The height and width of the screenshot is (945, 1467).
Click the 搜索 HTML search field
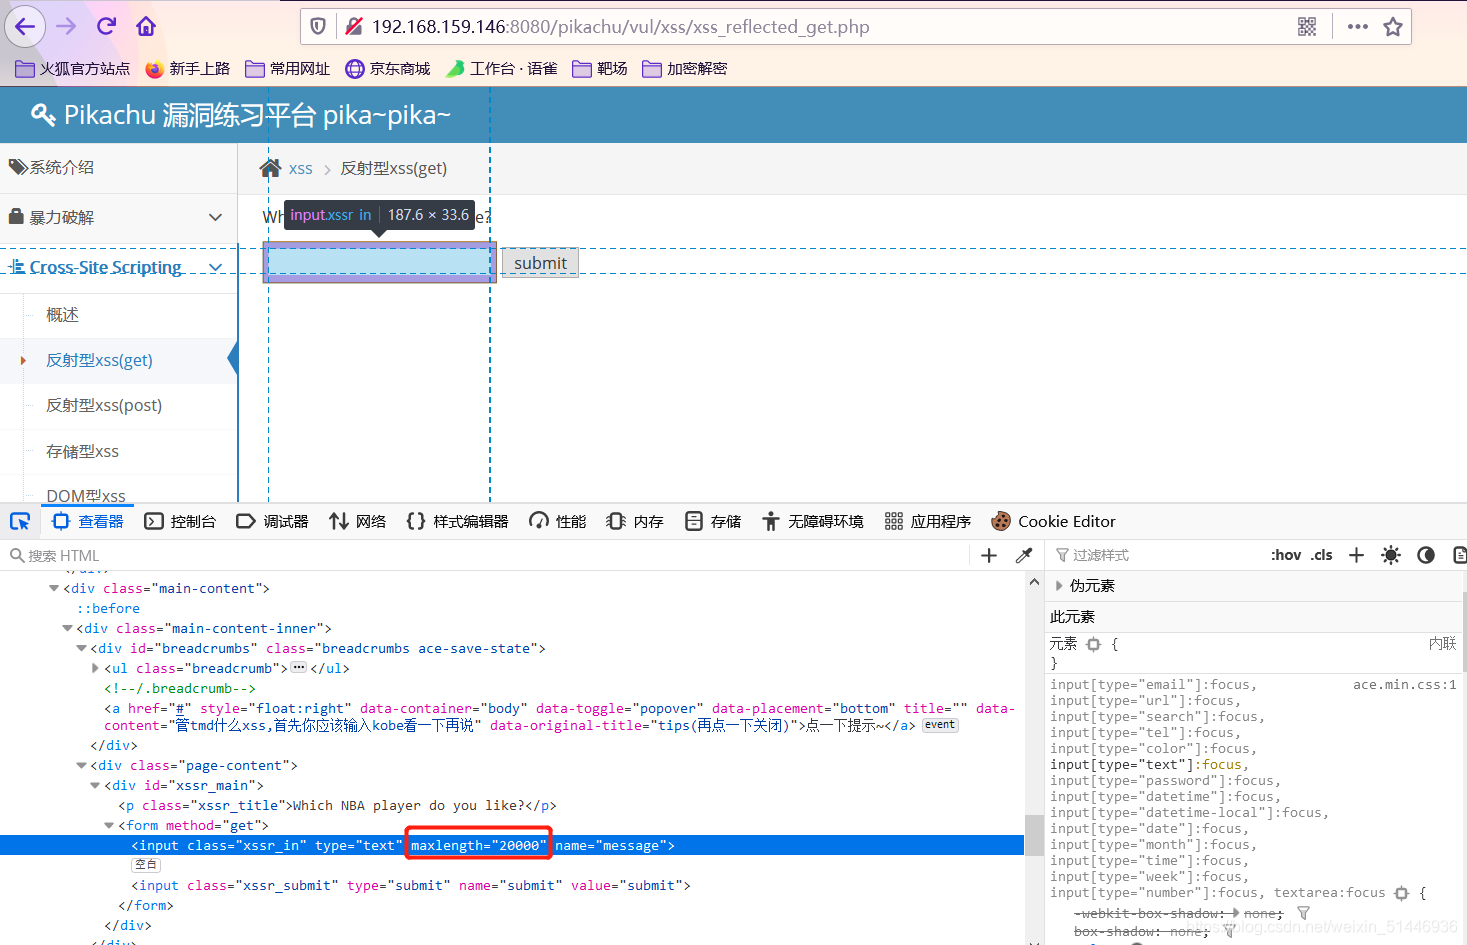[487, 555]
